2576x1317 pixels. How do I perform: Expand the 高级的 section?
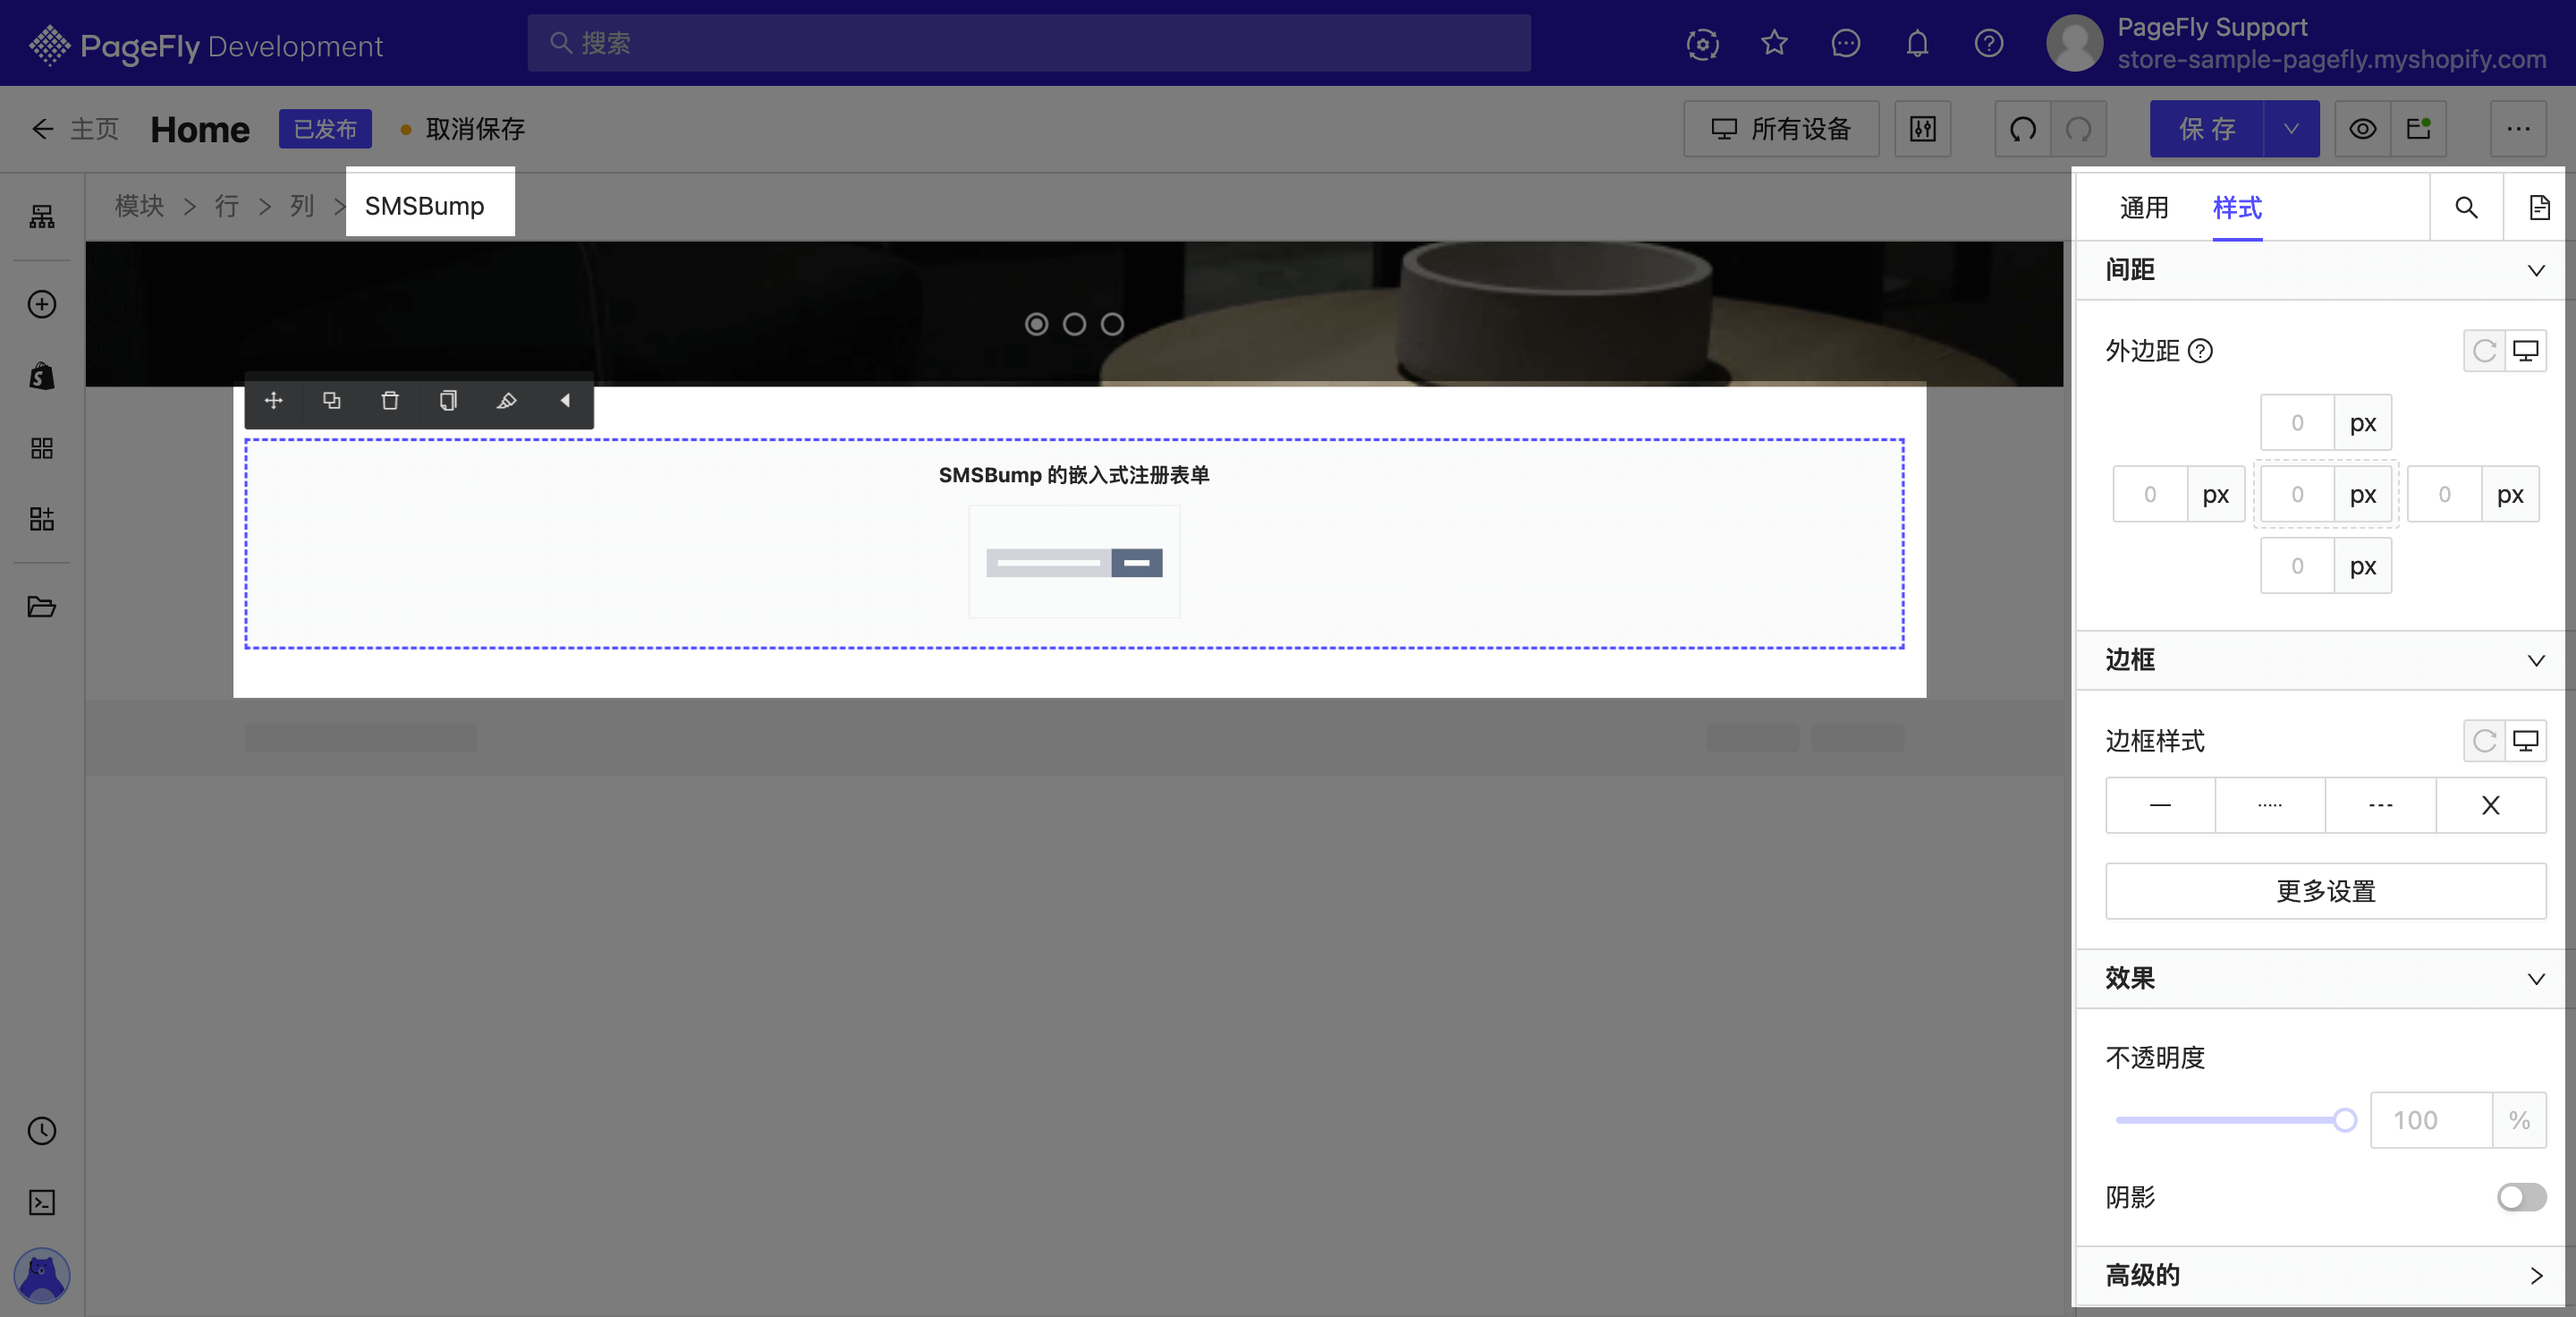[2535, 1276]
